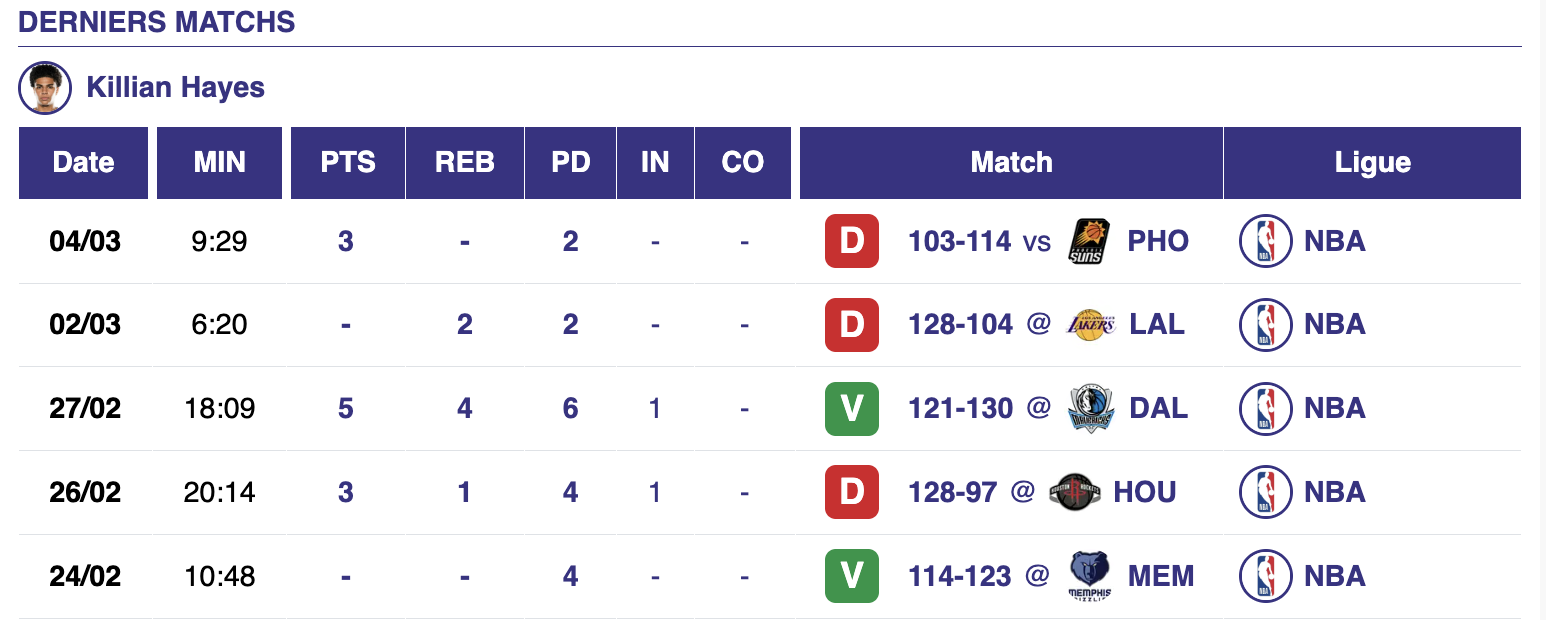This screenshot has height=620, width=1546.
Task: Click the red D badge for the 02/03 match
Action: pyautogui.click(x=851, y=325)
